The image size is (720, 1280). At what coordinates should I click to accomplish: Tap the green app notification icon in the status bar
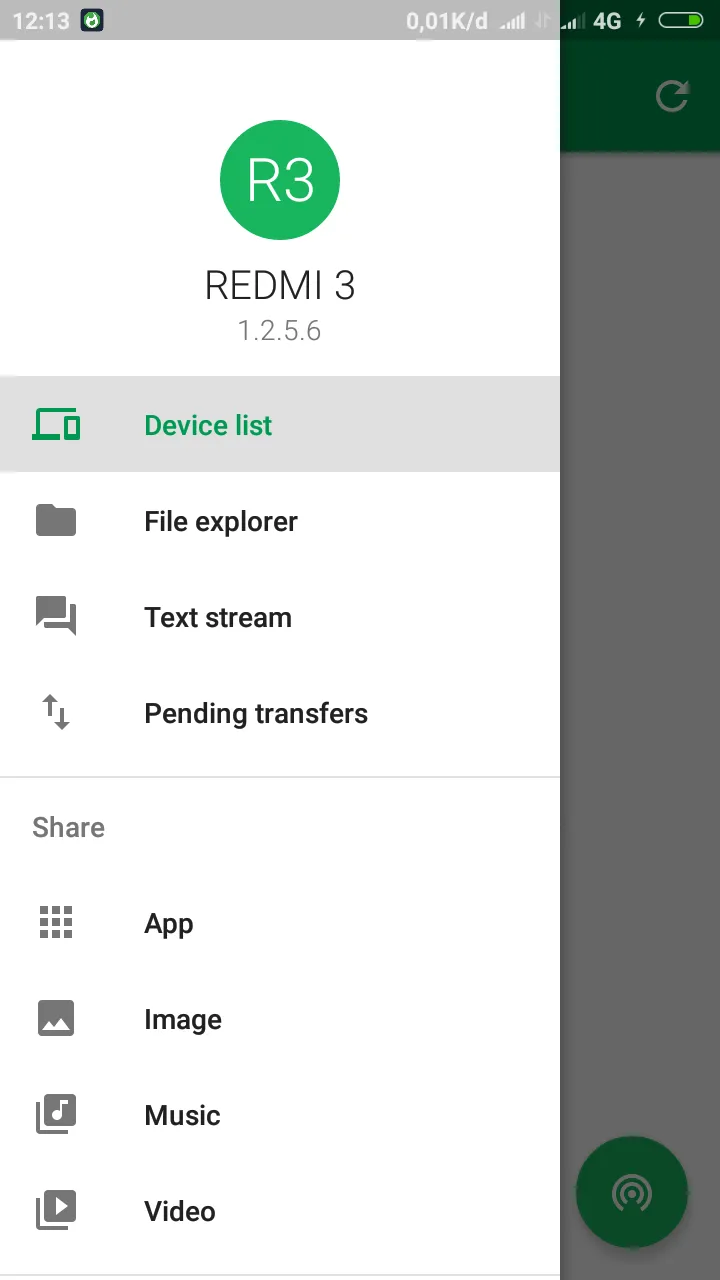pos(92,20)
